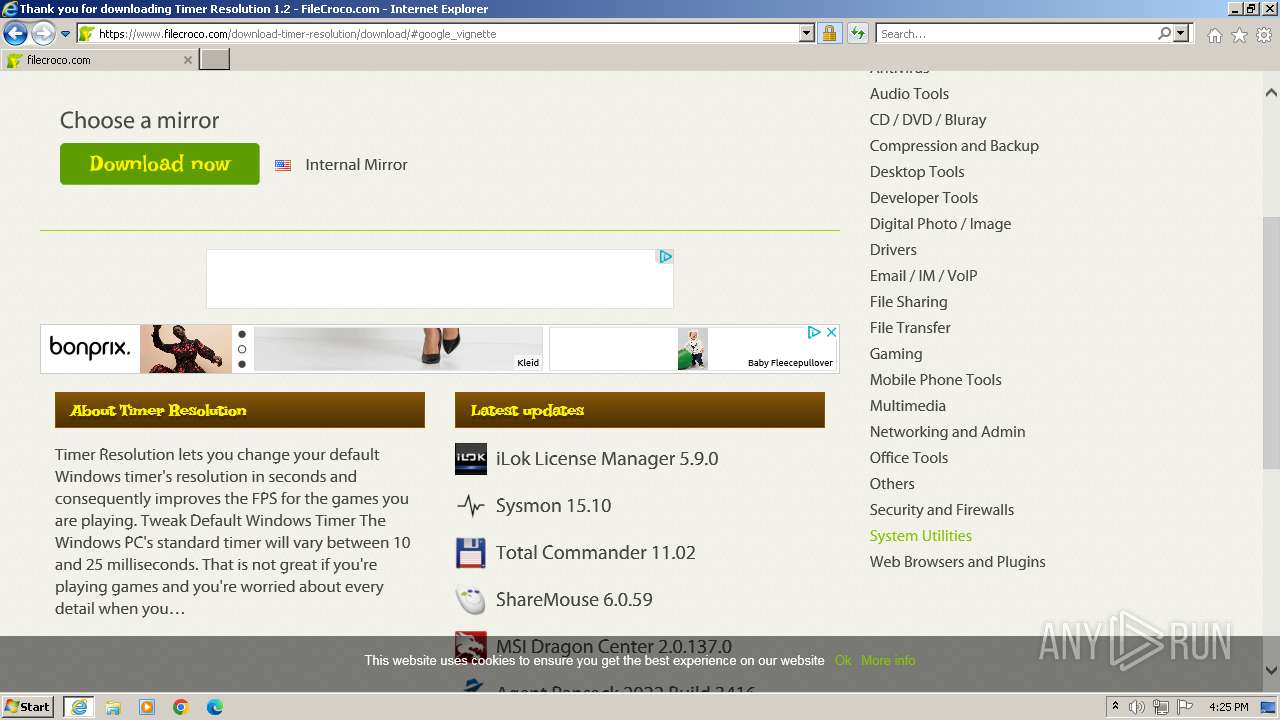This screenshot has width=1280, height=720.
Task: Open the Multimedia category
Action: [907, 406]
